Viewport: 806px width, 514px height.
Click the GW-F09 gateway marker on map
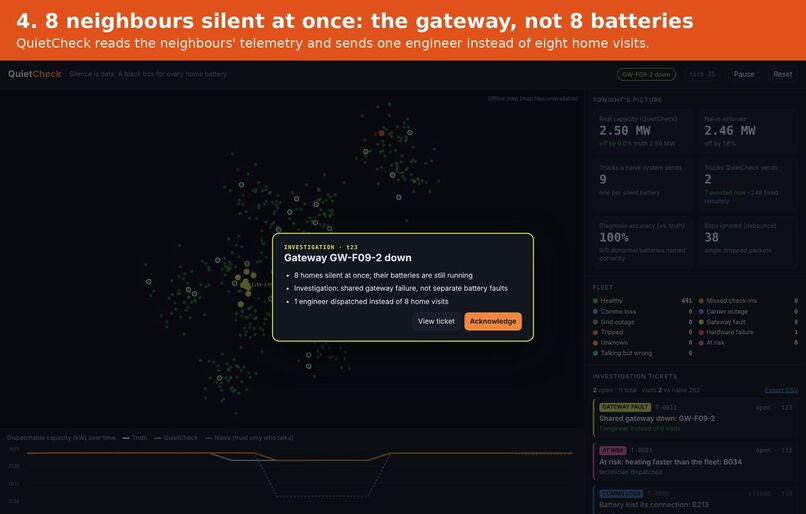[246, 284]
